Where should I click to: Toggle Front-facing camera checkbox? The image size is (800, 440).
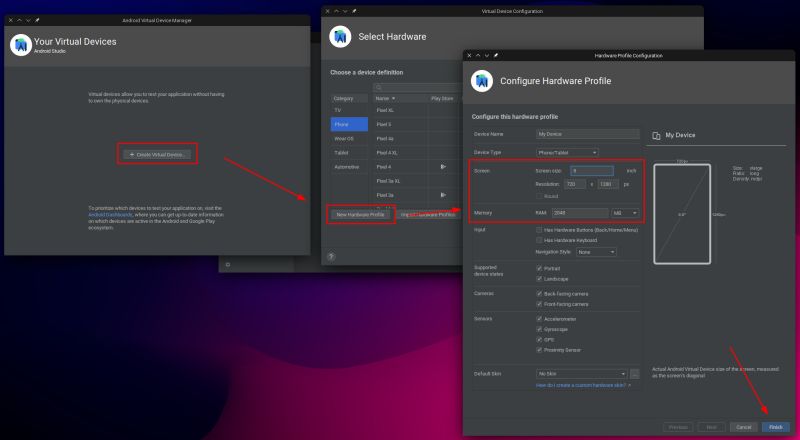pos(539,304)
